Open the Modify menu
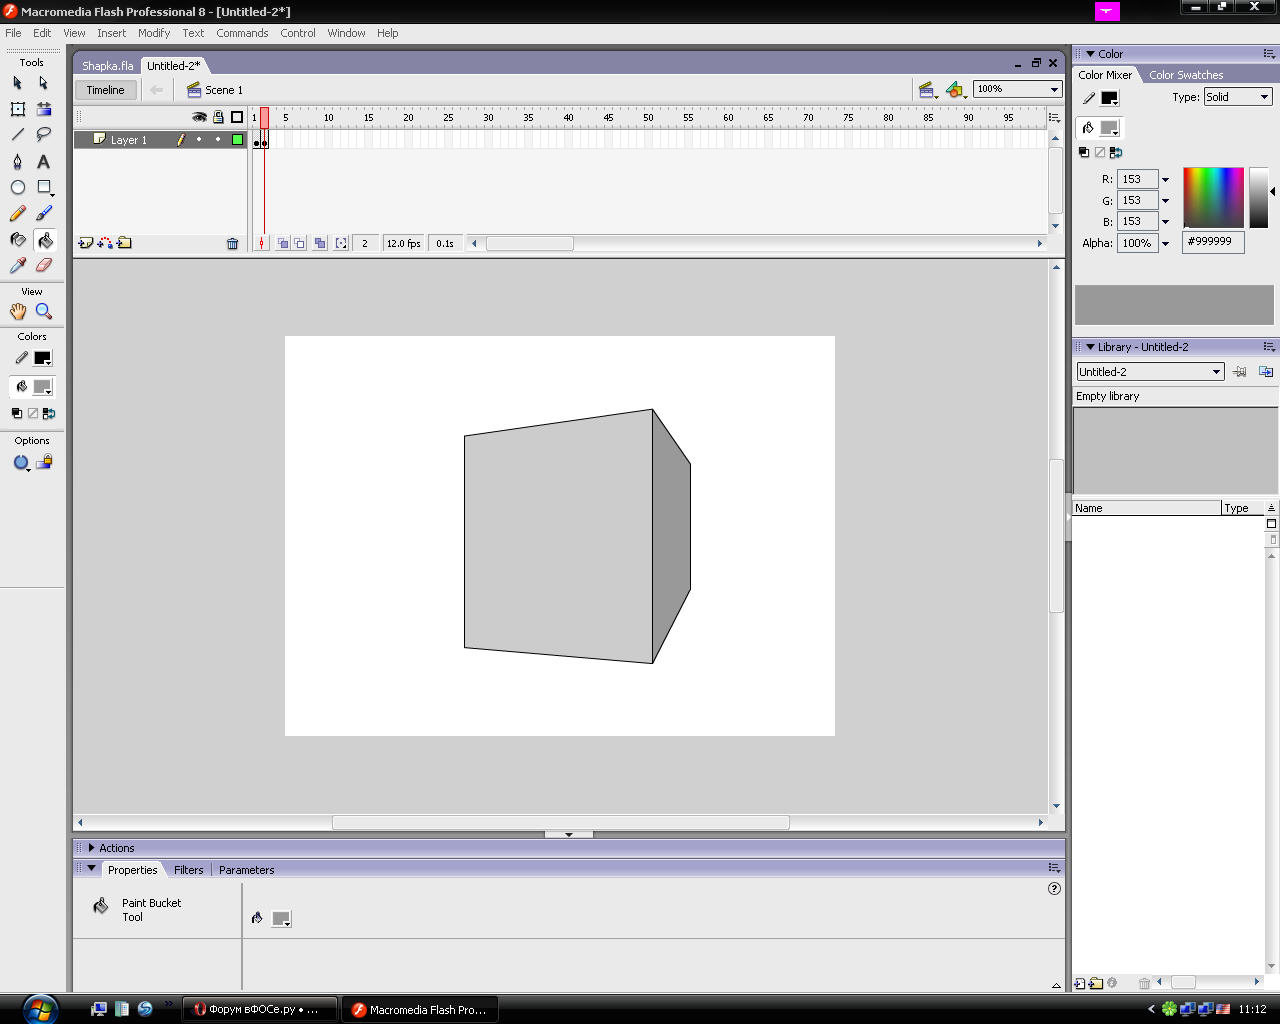Image resolution: width=1280 pixels, height=1024 pixels. (154, 33)
